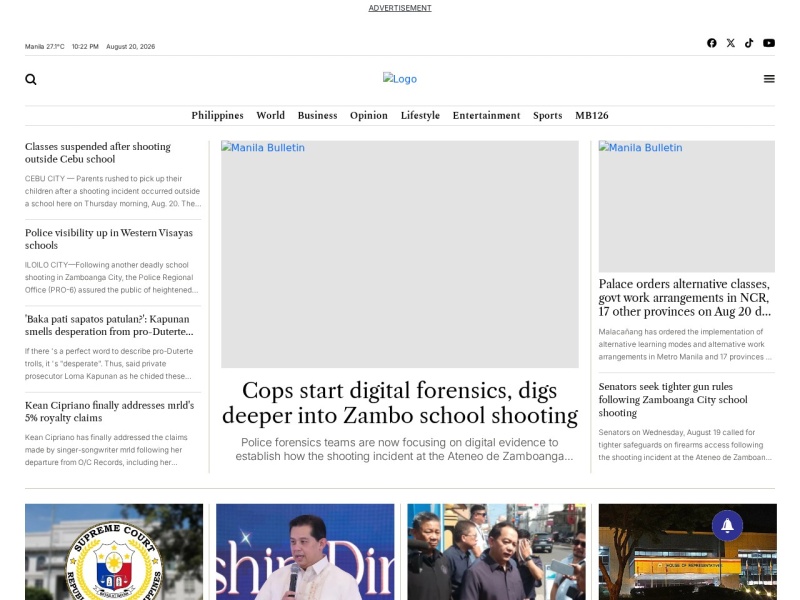Open the YouTube social icon
The width and height of the screenshot is (800, 600).
point(769,43)
